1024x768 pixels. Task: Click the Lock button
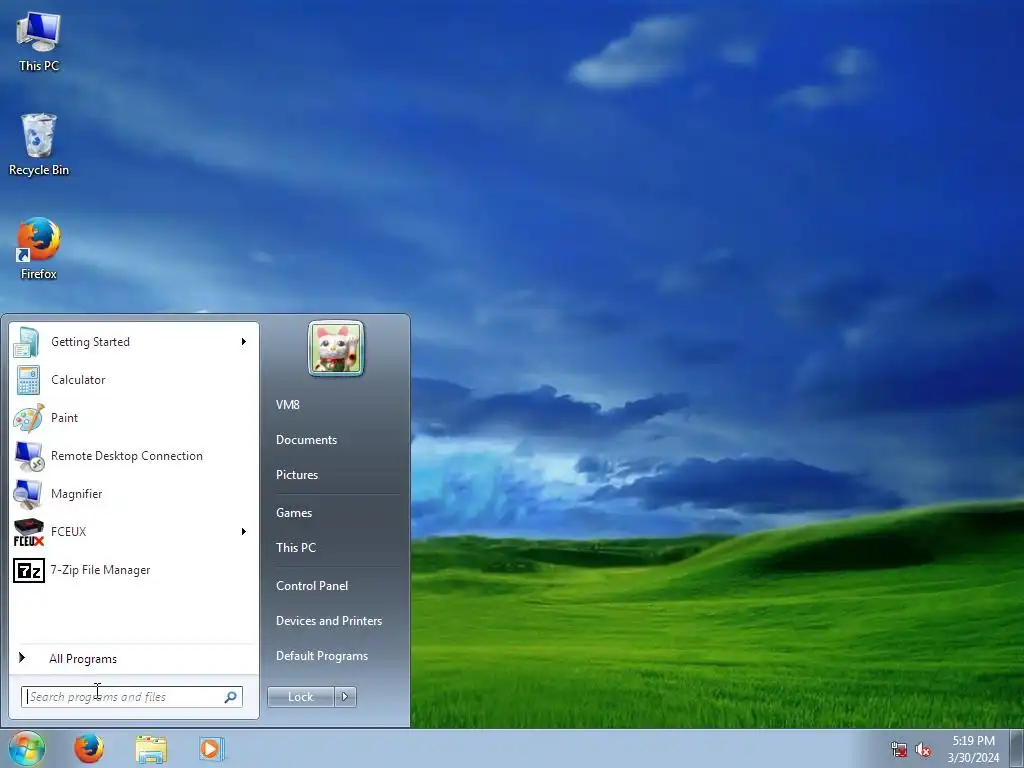click(x=300, y=697)
